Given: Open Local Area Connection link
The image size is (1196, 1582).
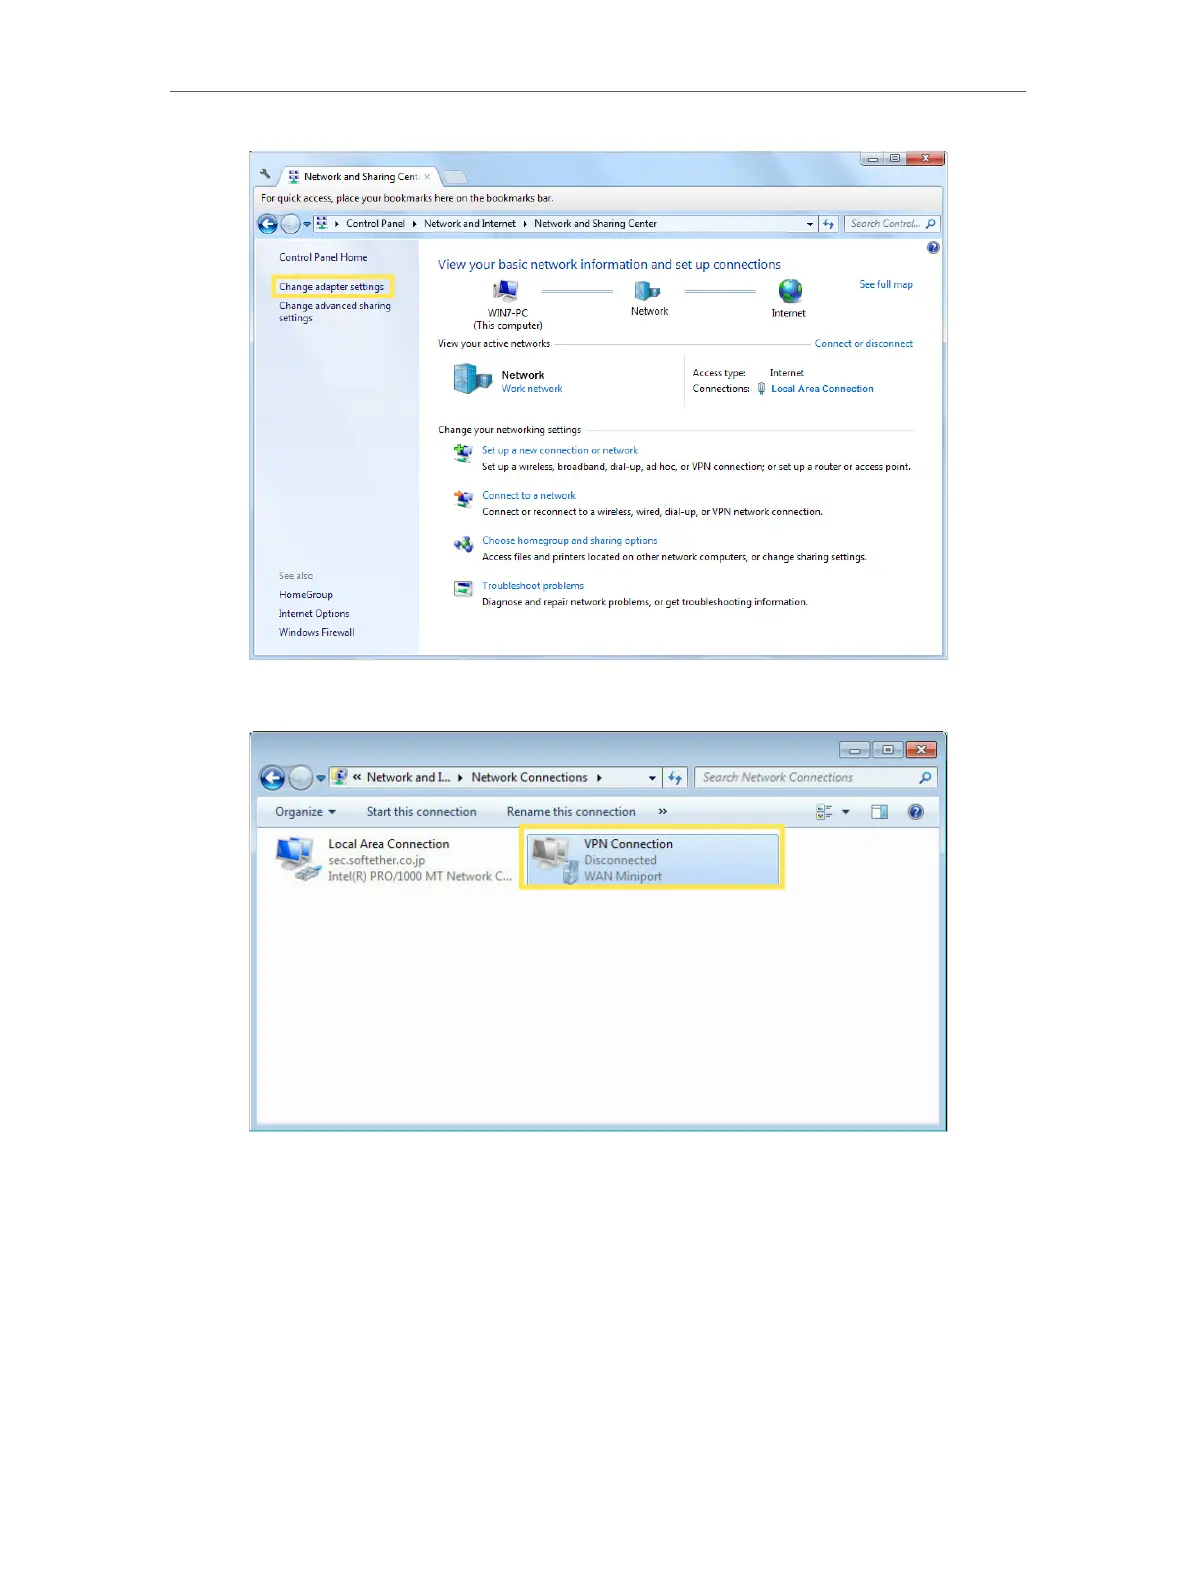Looking at the screenshot, I should click(822, 389).
